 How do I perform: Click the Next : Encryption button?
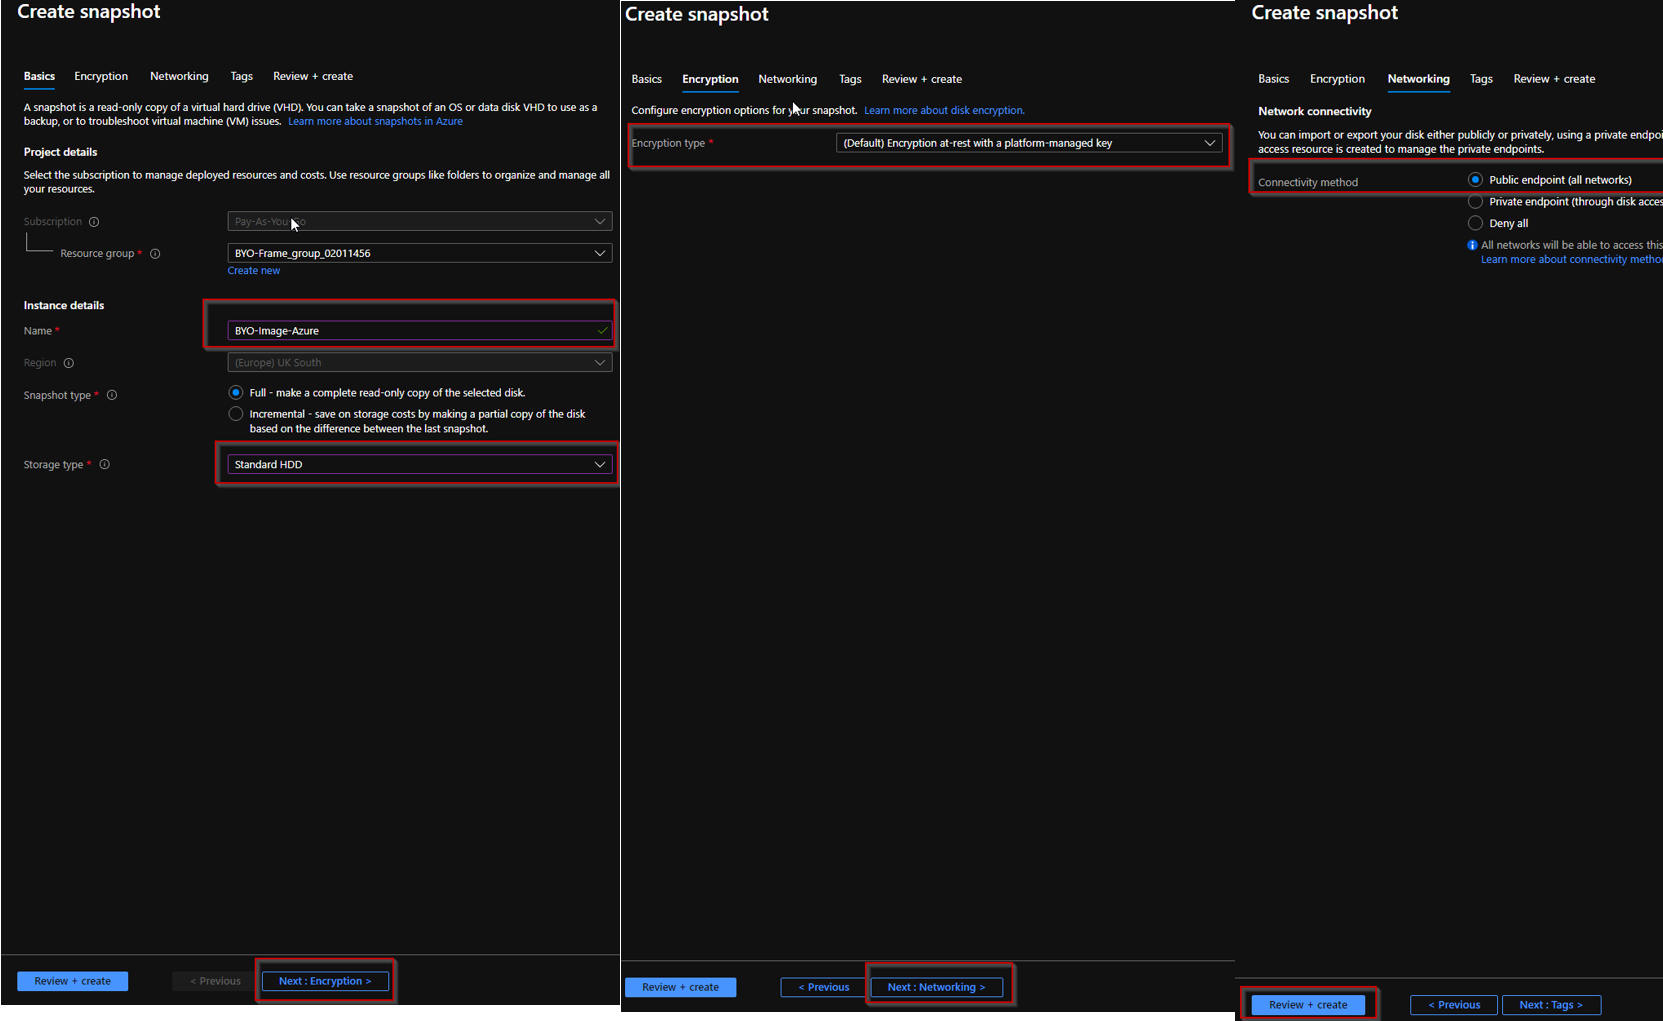(325, 981)
